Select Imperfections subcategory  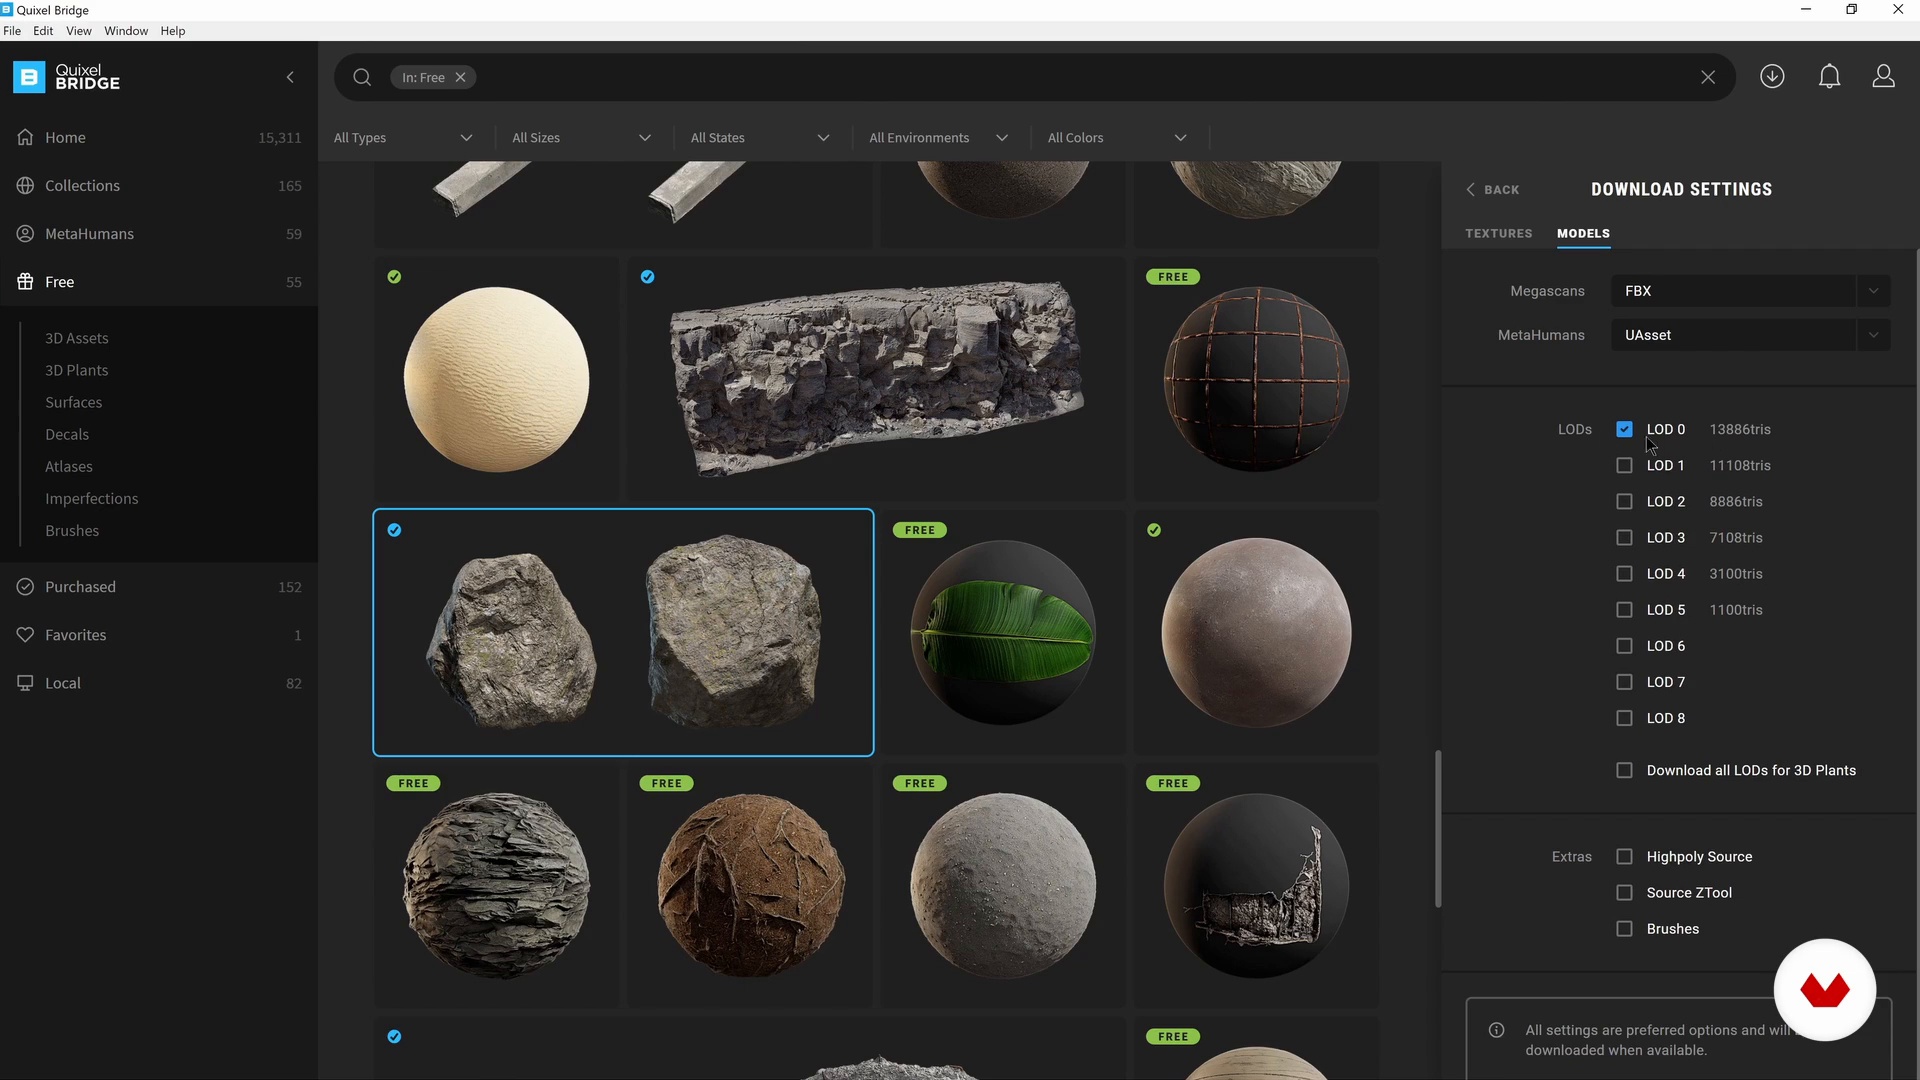[x=92, y=498]
